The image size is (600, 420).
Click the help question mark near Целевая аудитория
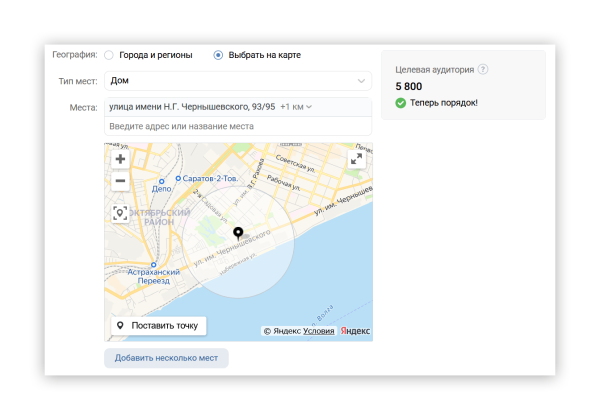[x=484, y=69]
